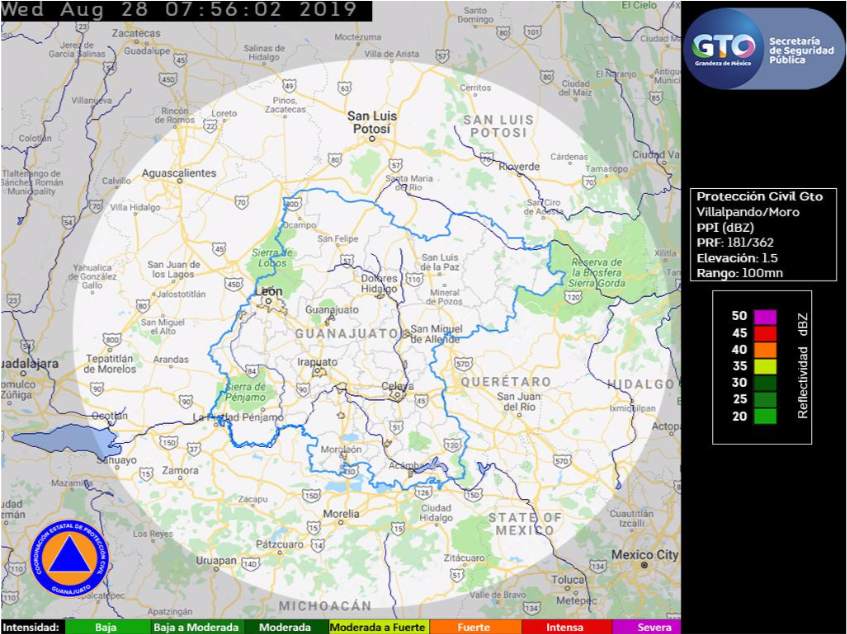Click the STATE OF MEXICO label
This screenshot has height=634, width=847.
pyautogui.click(x=525, y=524)
